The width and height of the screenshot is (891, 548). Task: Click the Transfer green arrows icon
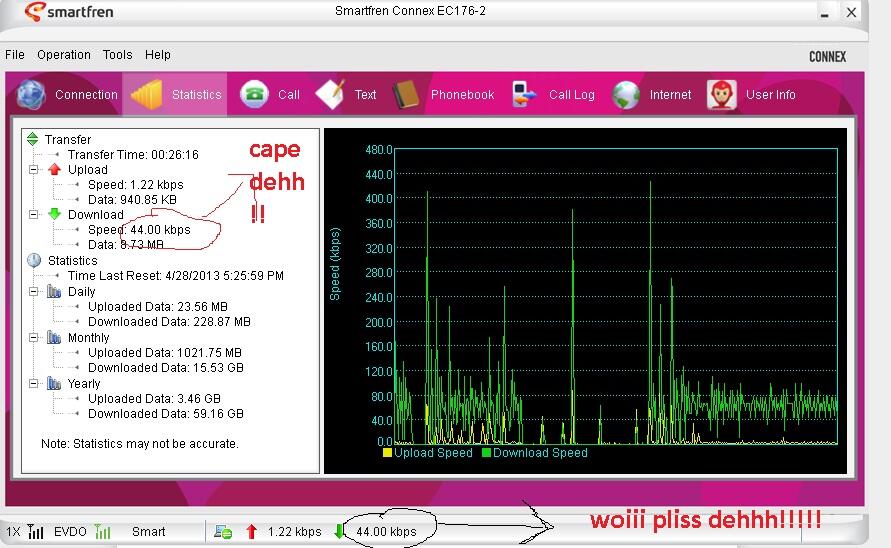point(32,139)
